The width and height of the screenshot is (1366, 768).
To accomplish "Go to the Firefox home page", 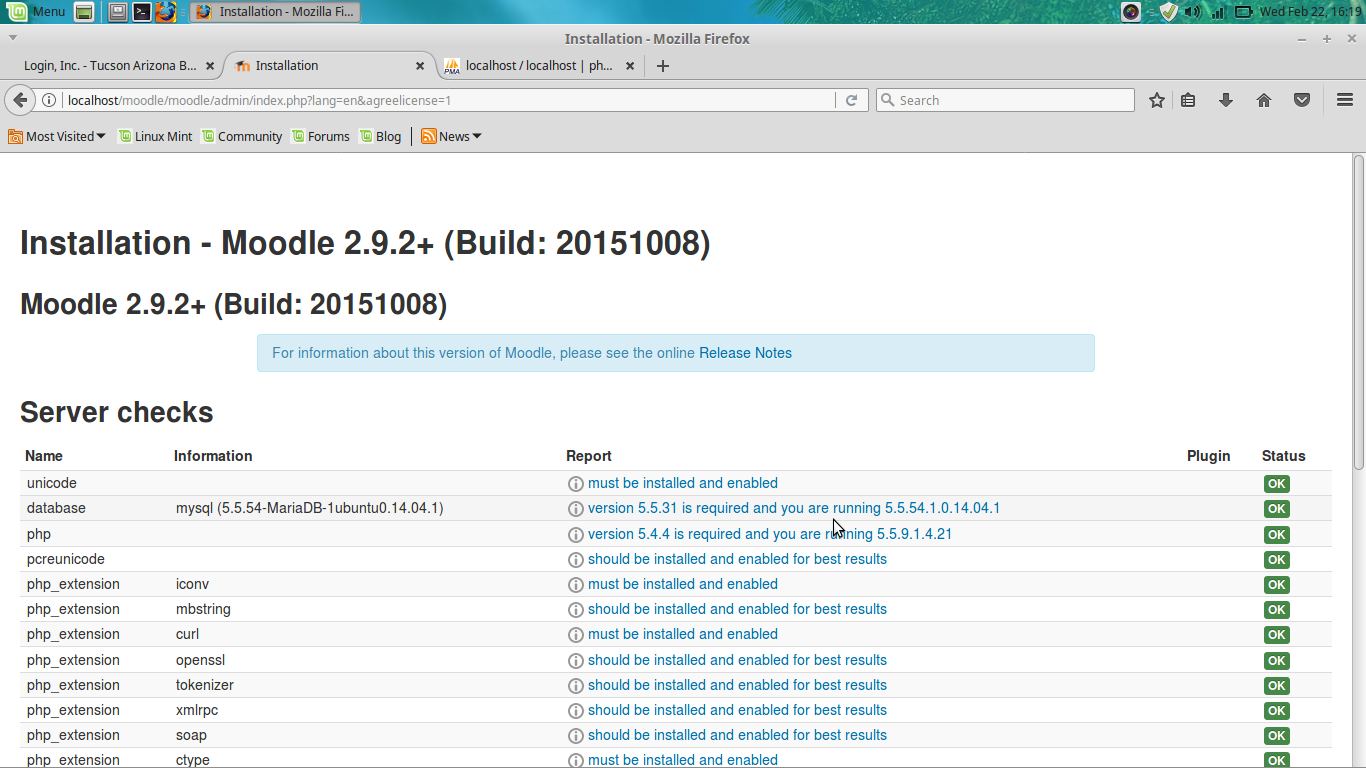I will point(1263,100).
